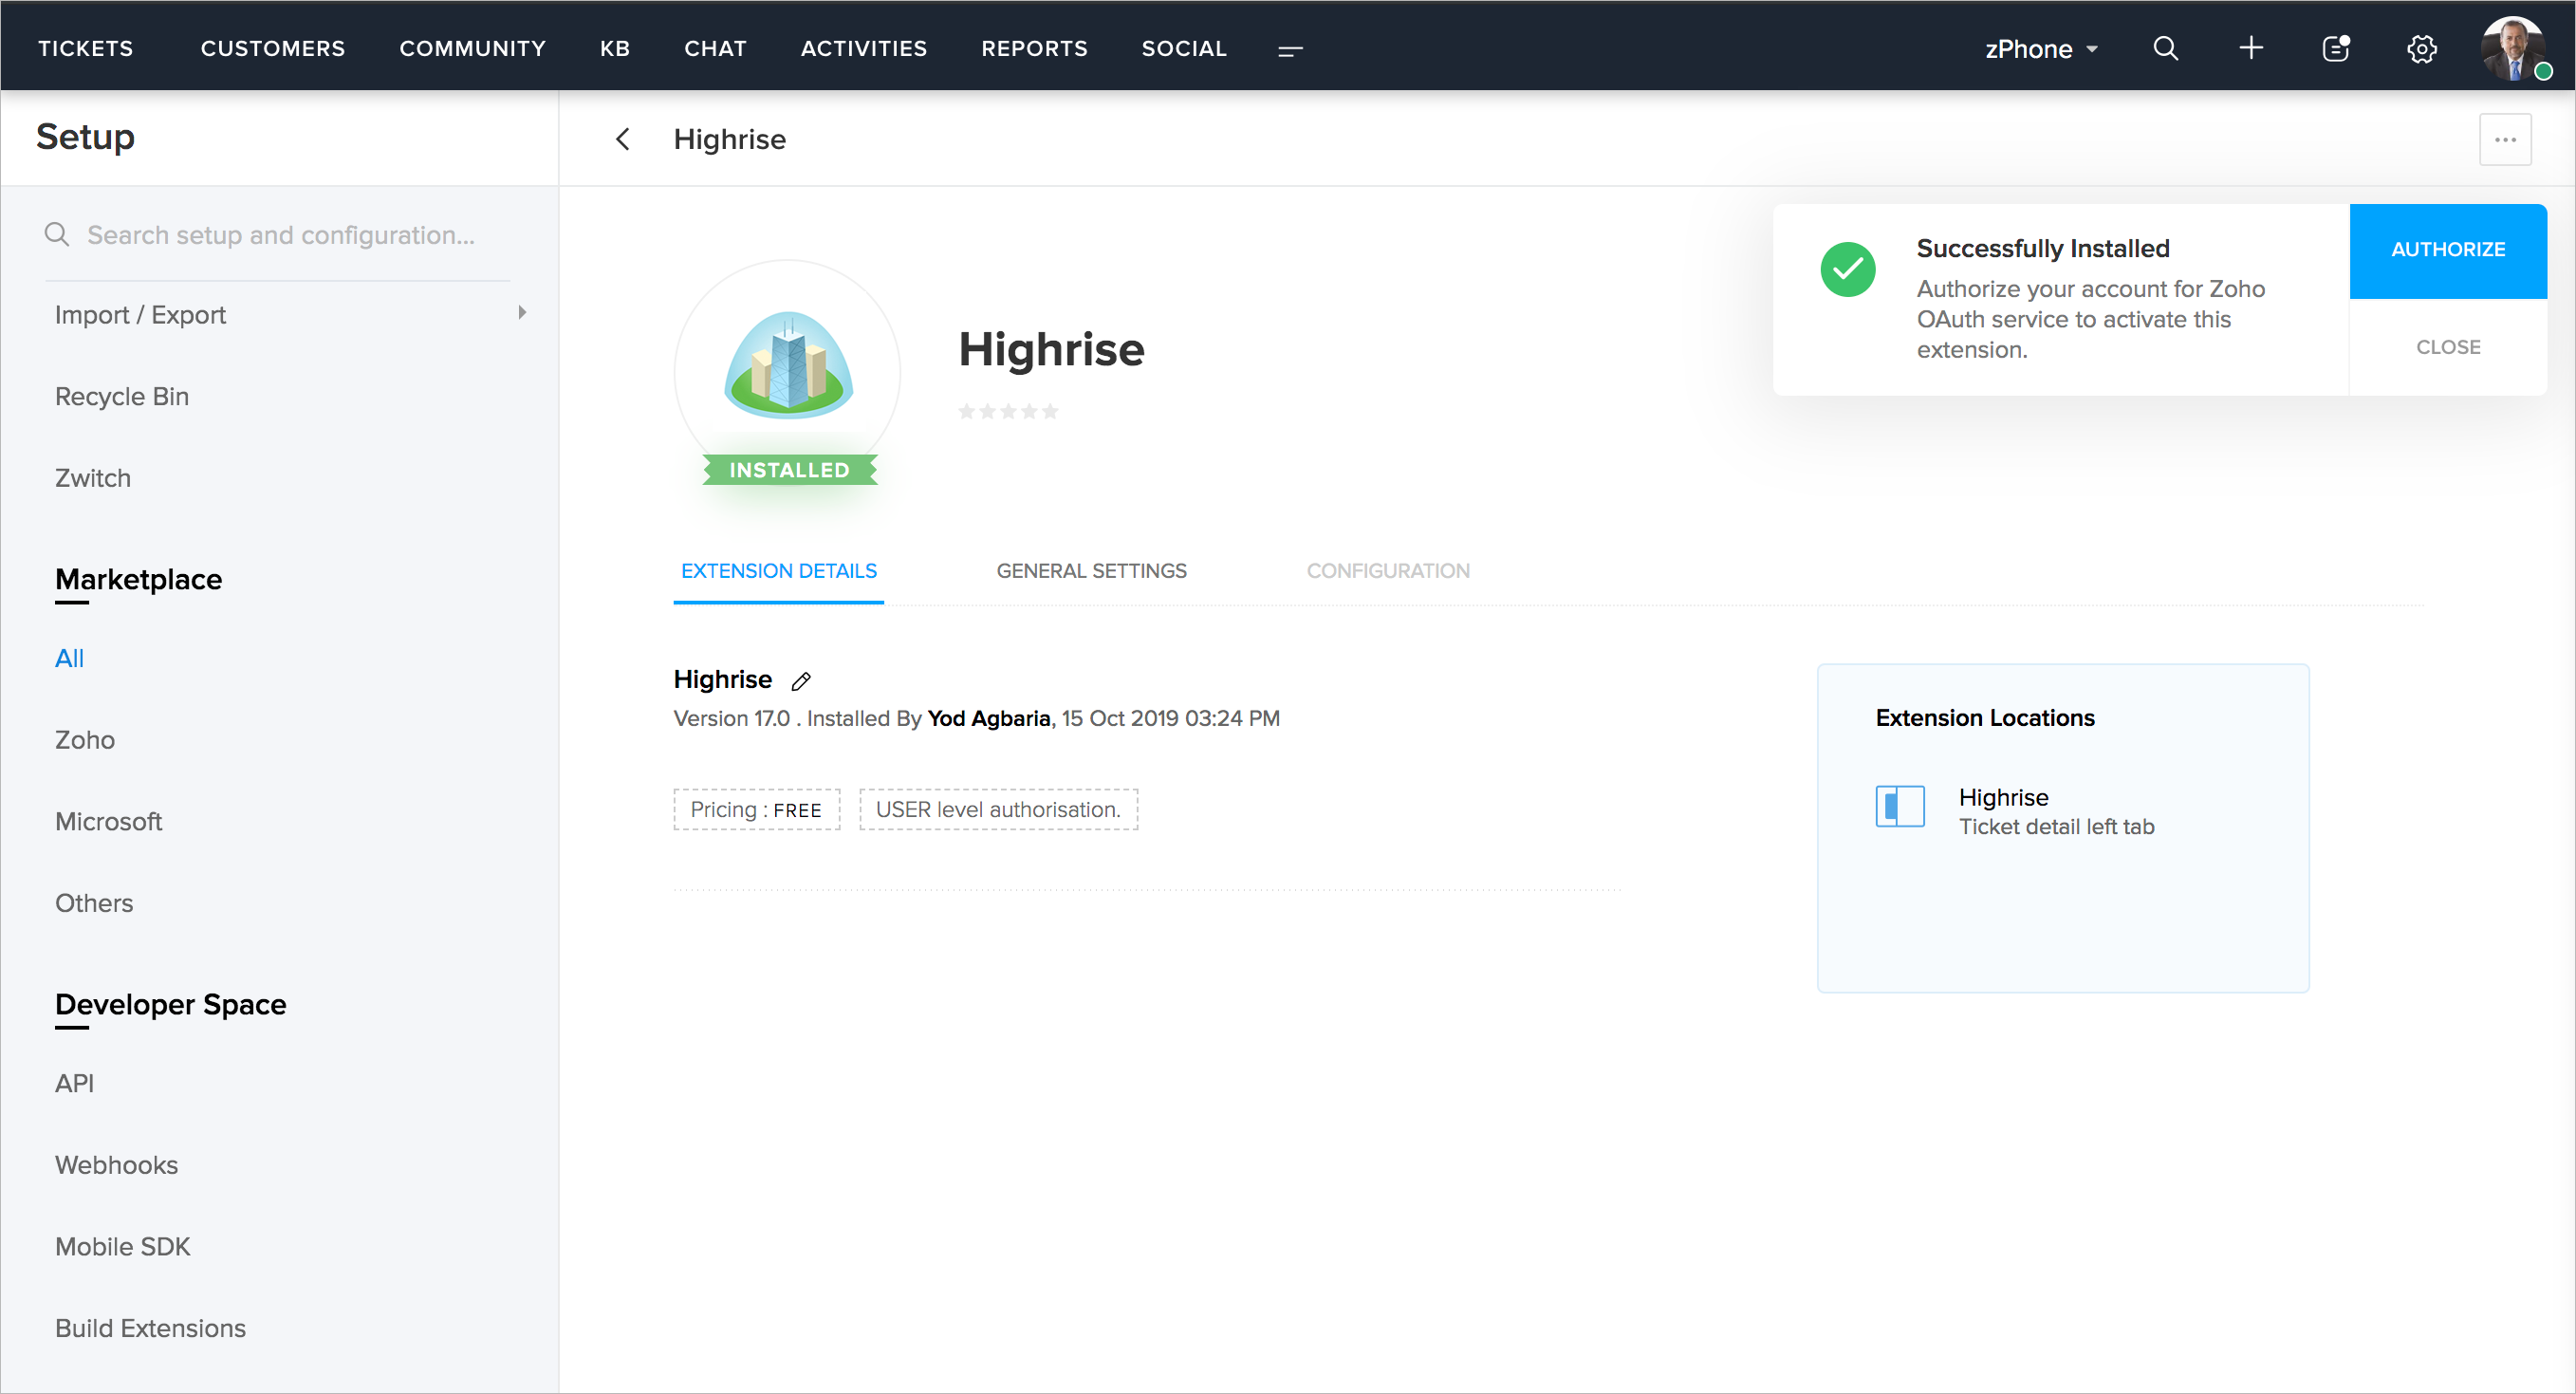Open the notifications icon in header
This screenshot has width=2576, height=1394.
click(x=2335, y=48)
